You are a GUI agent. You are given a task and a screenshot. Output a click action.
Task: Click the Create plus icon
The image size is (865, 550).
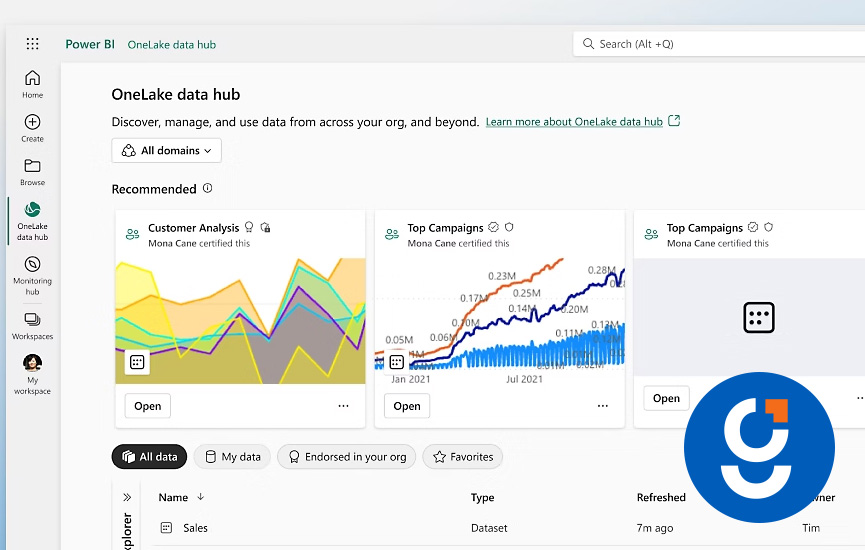pyautogui.click(x=32, y=123)
